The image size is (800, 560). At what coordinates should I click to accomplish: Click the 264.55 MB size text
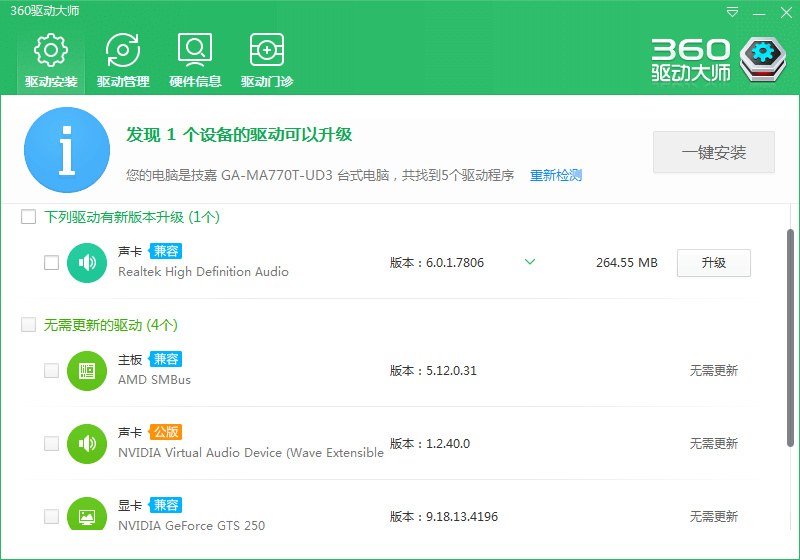point(627,263)
